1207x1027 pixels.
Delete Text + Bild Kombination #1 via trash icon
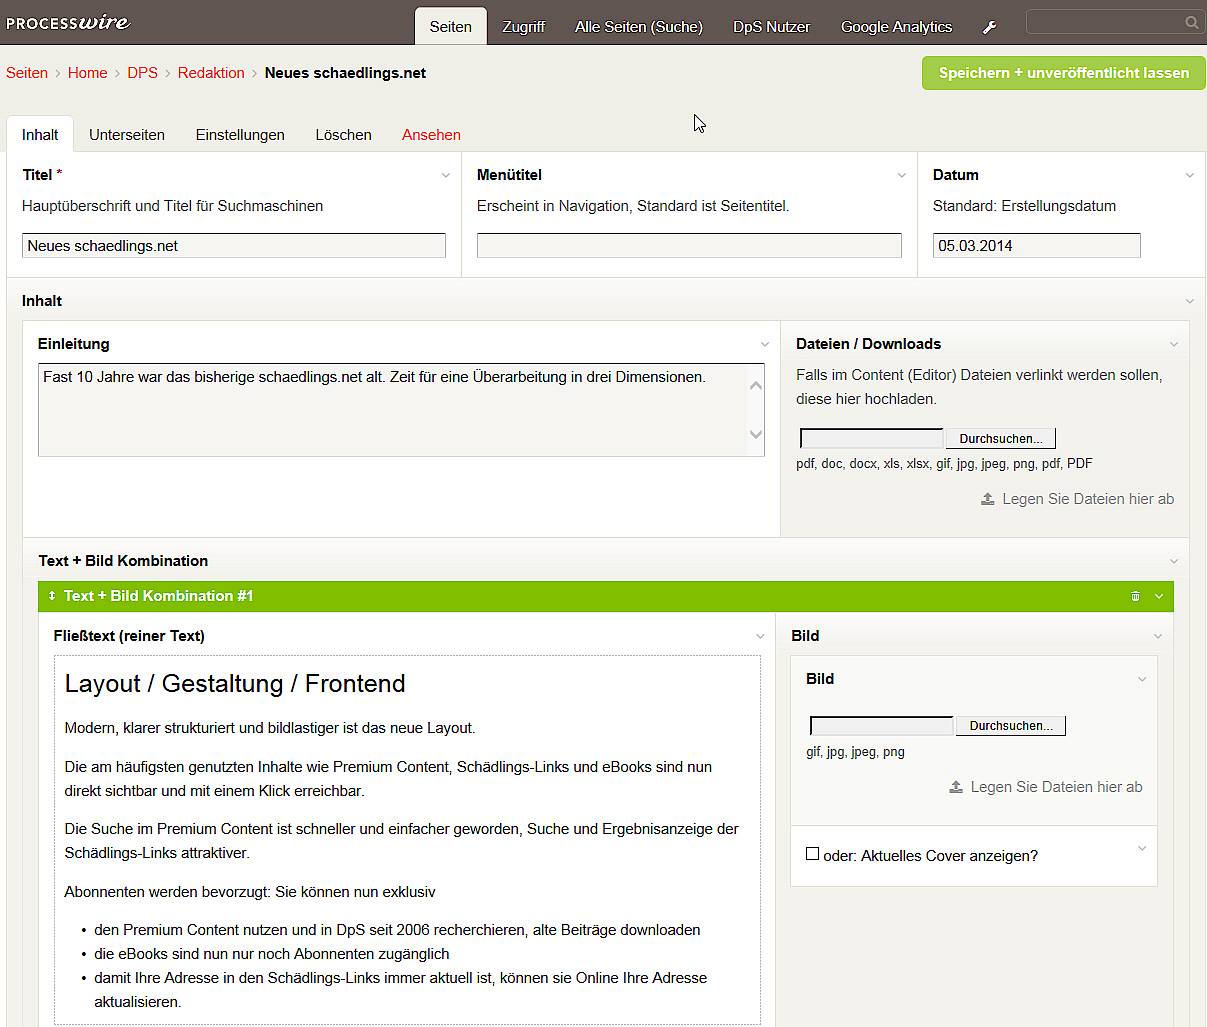[x=1135, y=596]
